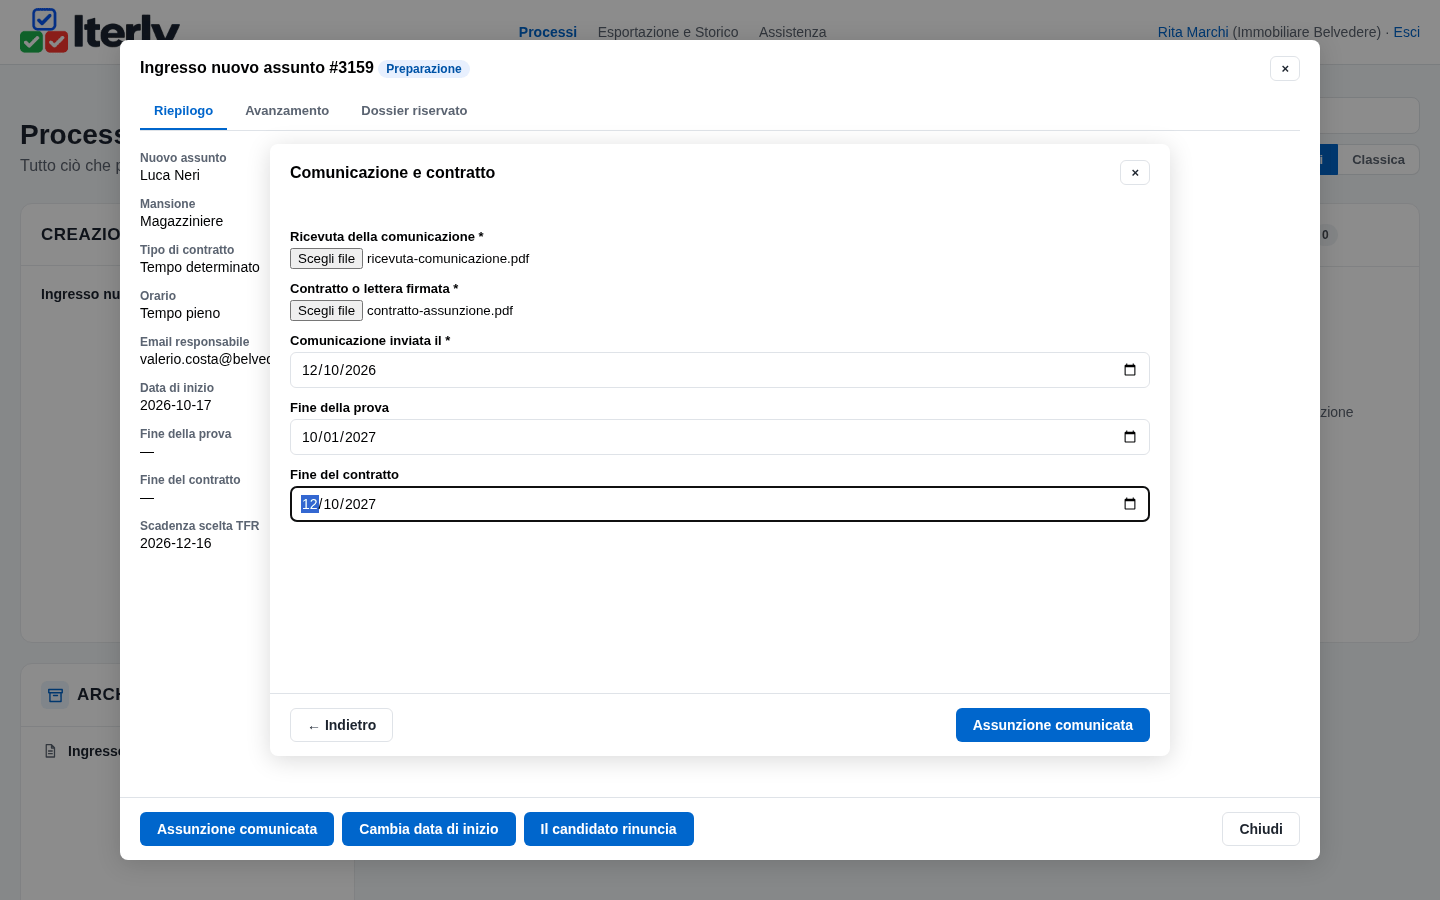Image resolution: width=1440 pixels, height=900 pixels.
Task: Click Assunzione comunicata in the outer footer
Action: tap(237, 829)
